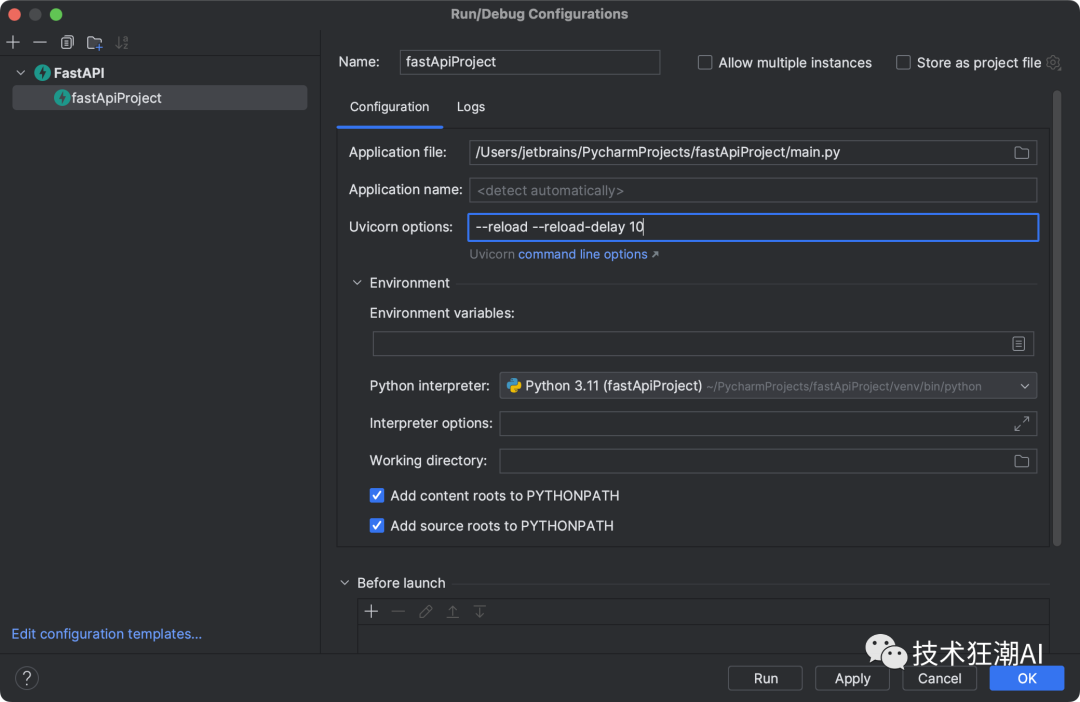Open the Environment variables editor icon
Image resolution: width=1080 pixels, height=702 pixels.
[x=1018, y=344]
